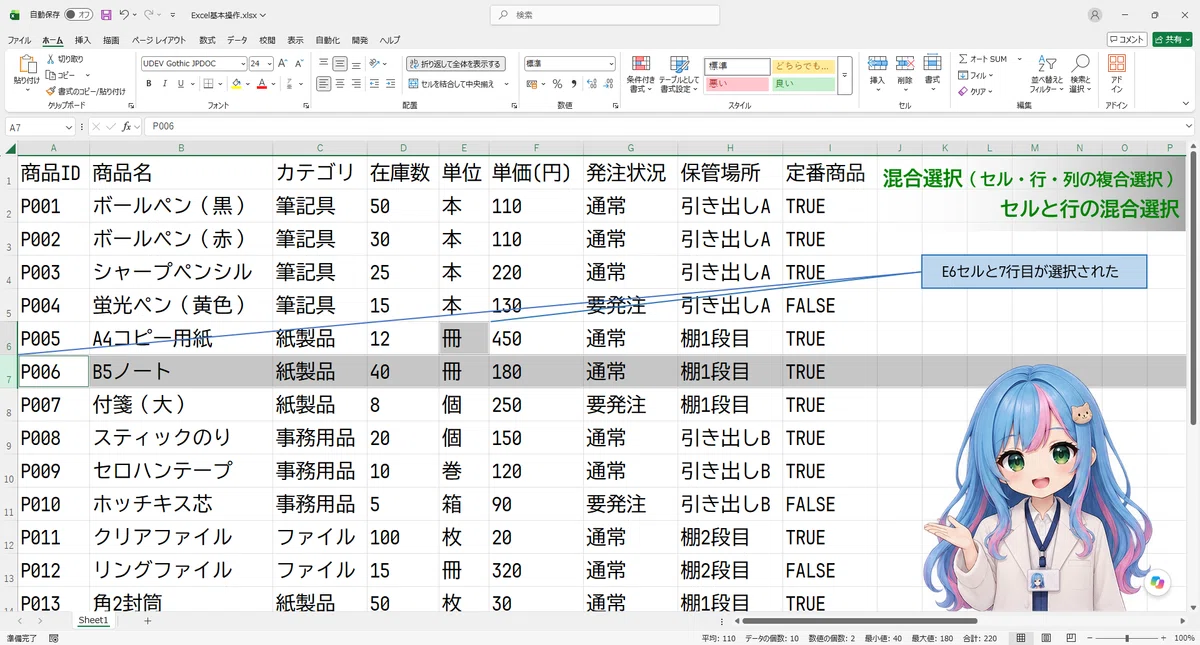The image size is (1200, 645).
Task: Click the Save icon in title bar
Action: (106, 15)
